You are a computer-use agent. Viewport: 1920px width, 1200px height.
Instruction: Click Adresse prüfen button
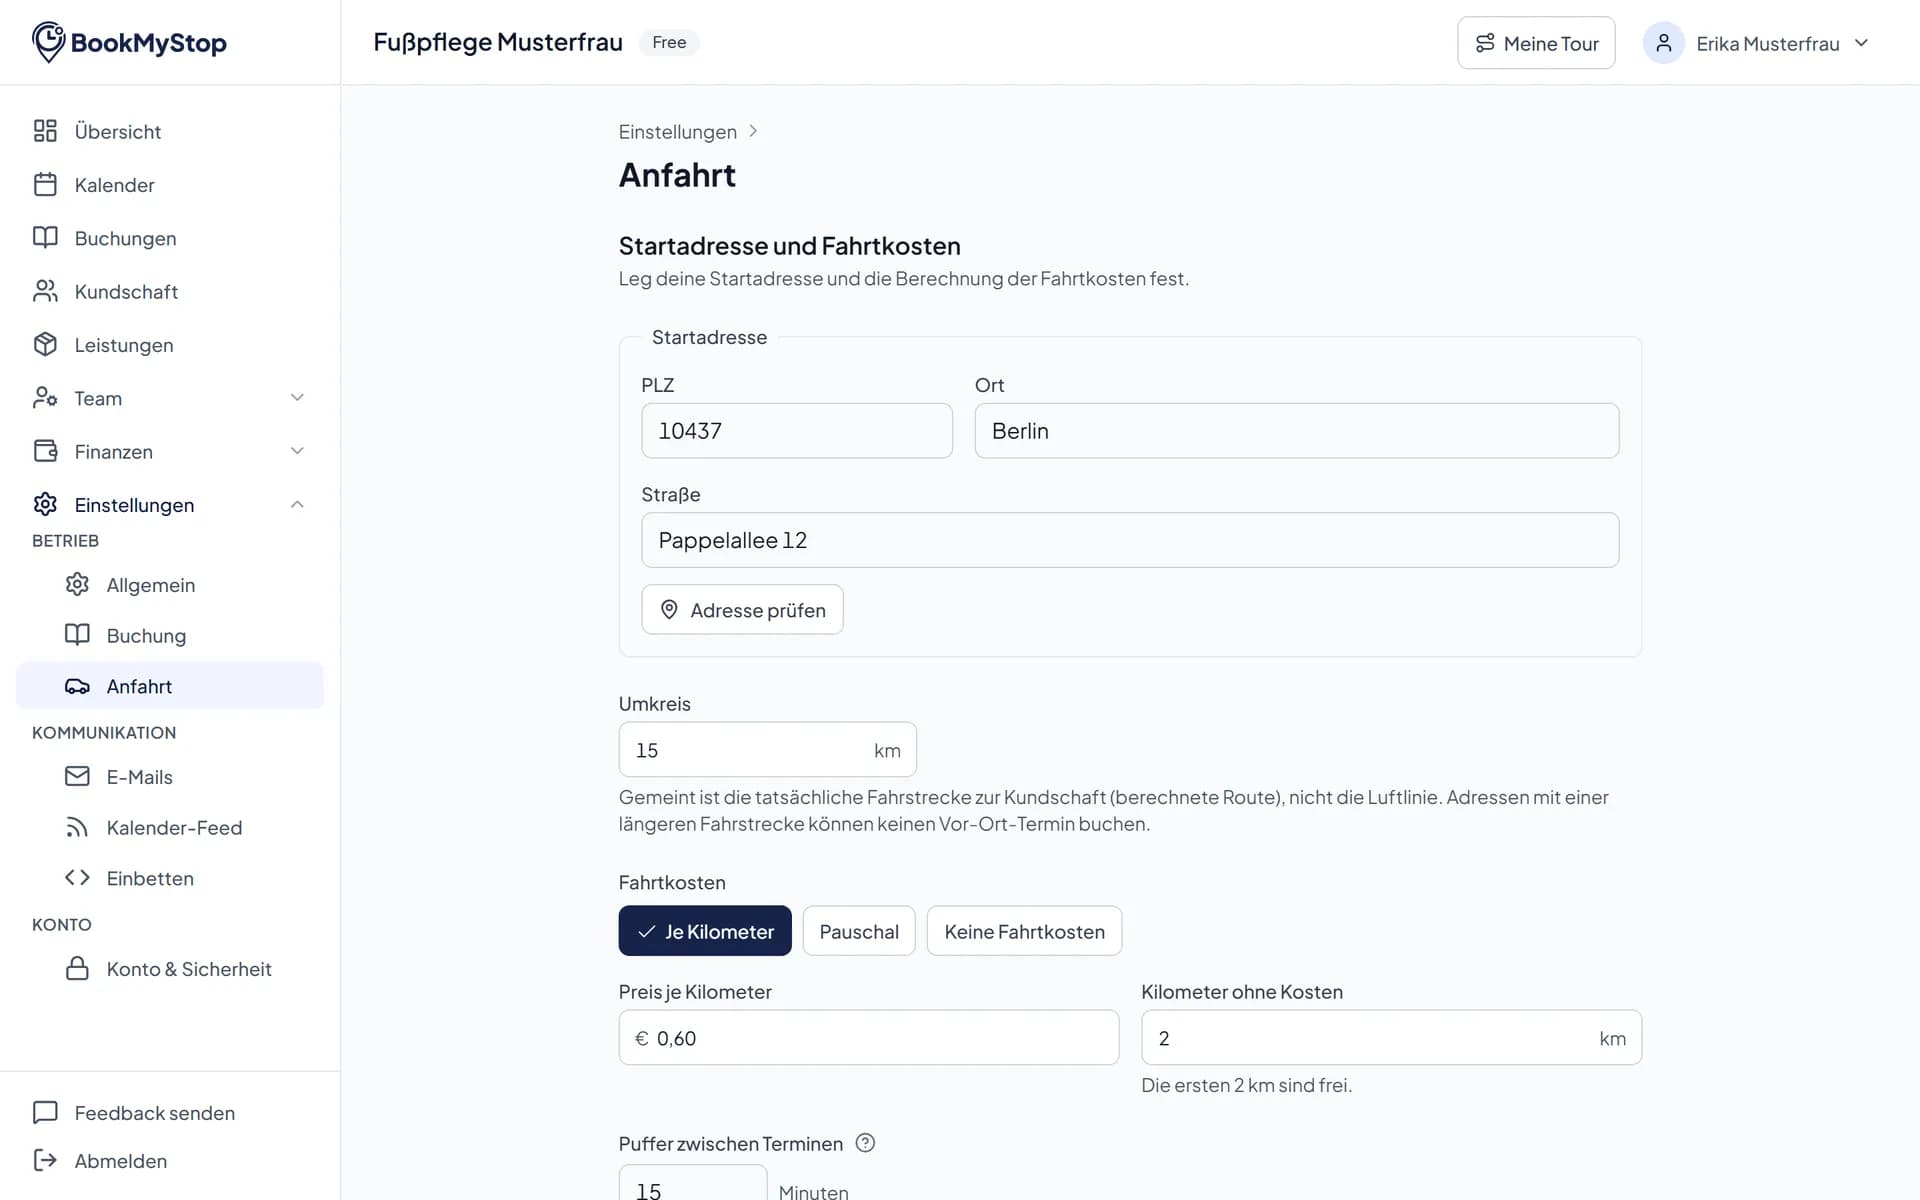pyautogui.click(x=742, y=610)
